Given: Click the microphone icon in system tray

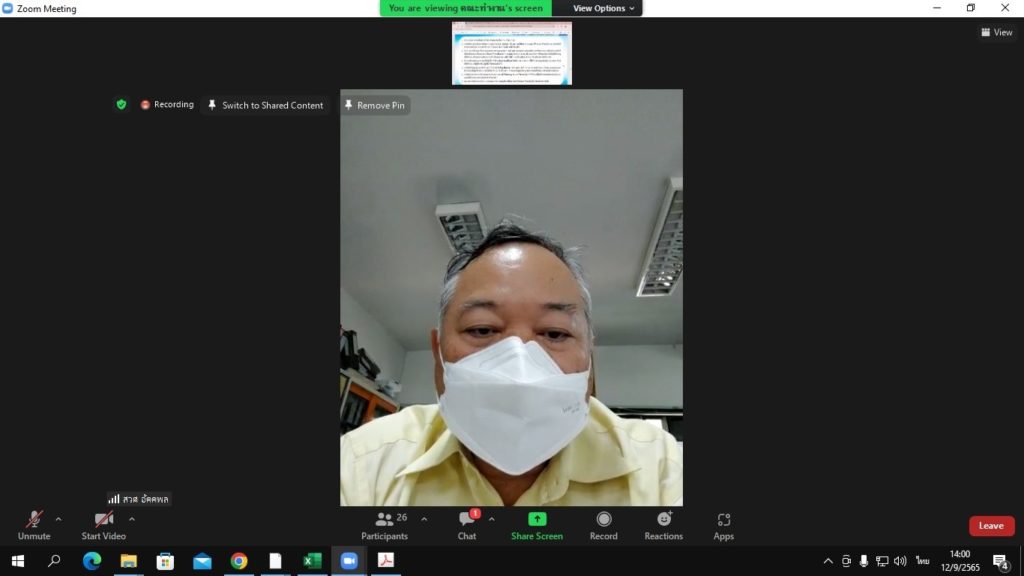Looking at the screenshot, I should pyautogui.click(x=864, y=561).
